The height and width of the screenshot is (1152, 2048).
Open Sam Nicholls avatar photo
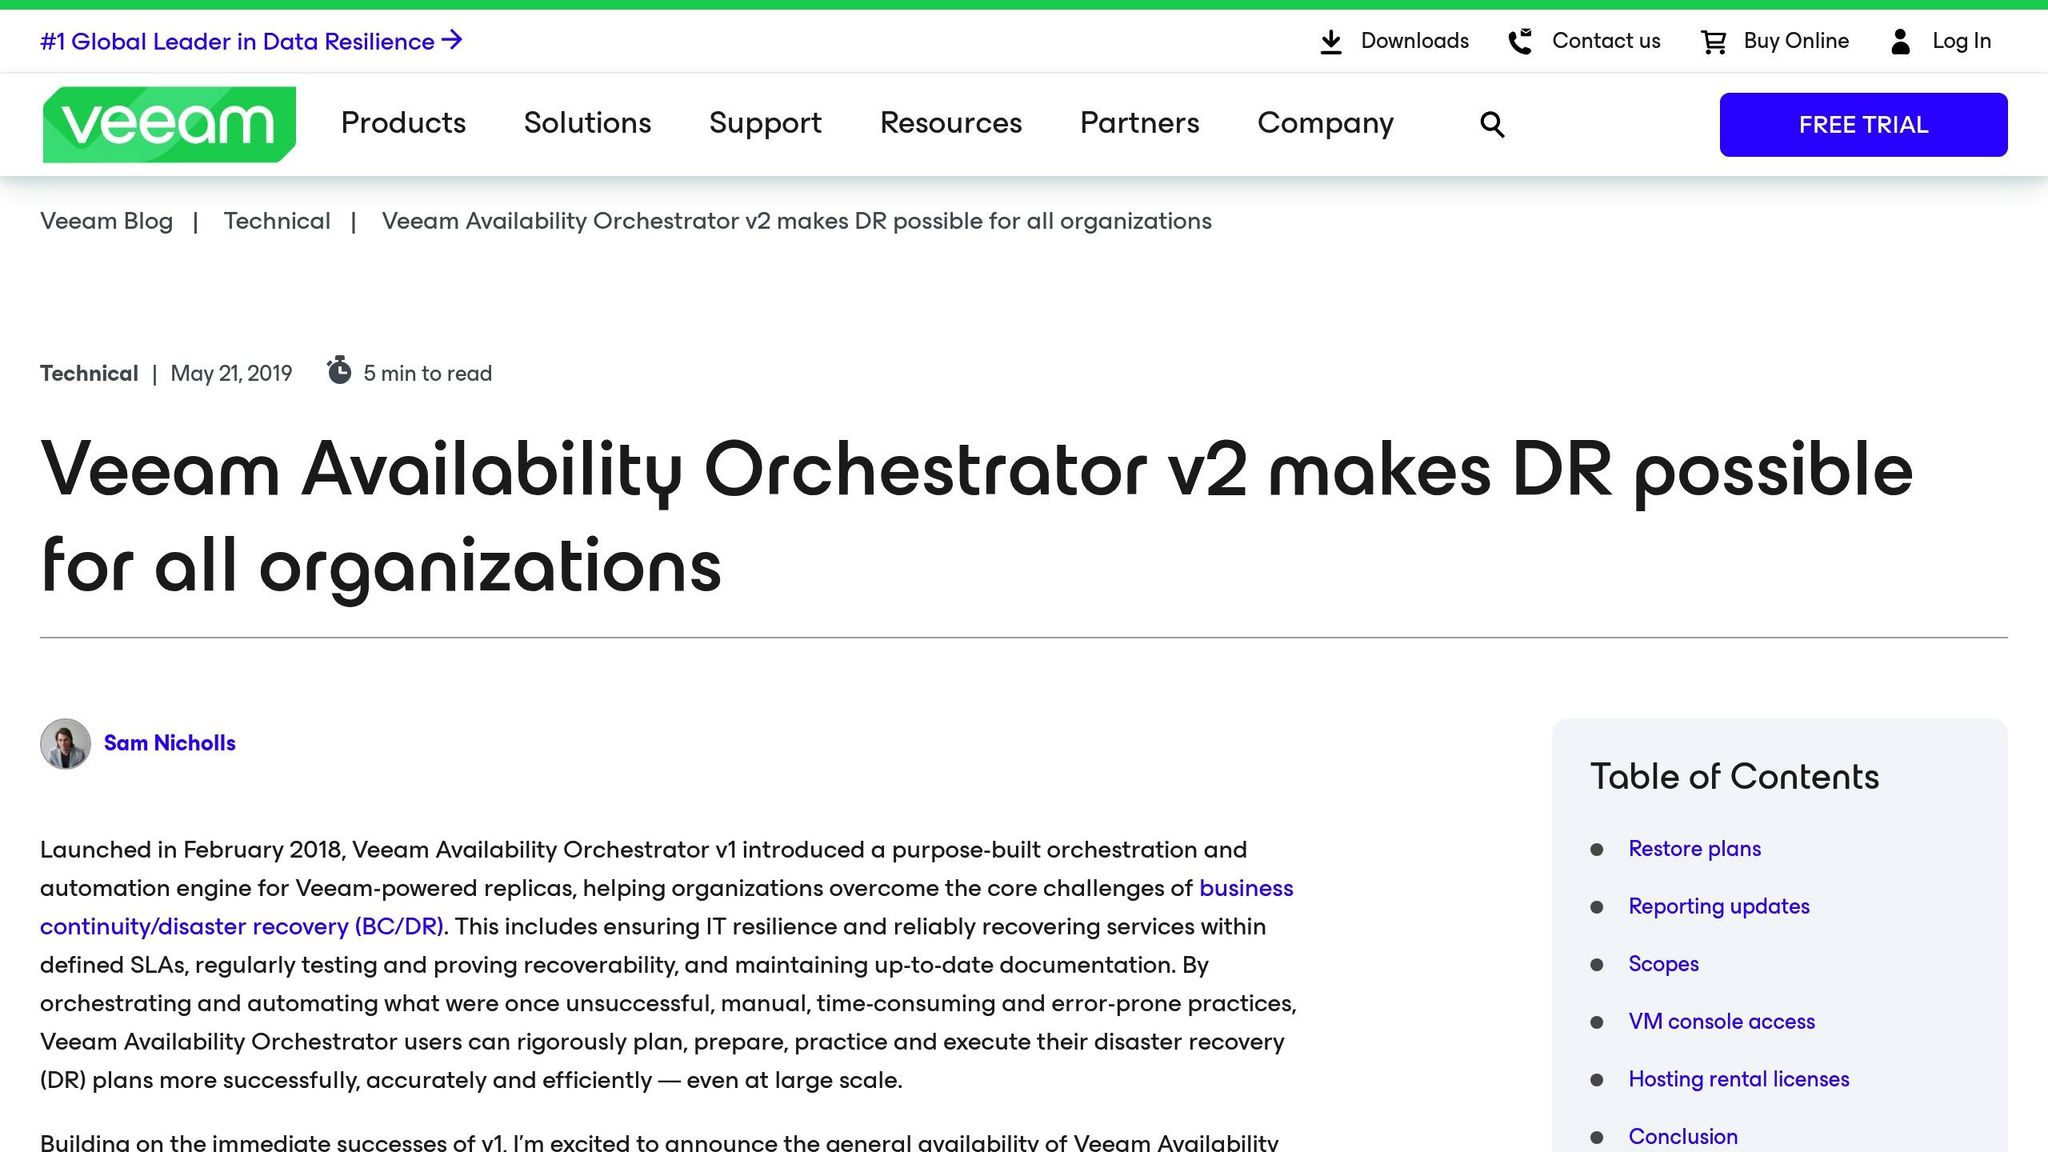coord(65,743)
